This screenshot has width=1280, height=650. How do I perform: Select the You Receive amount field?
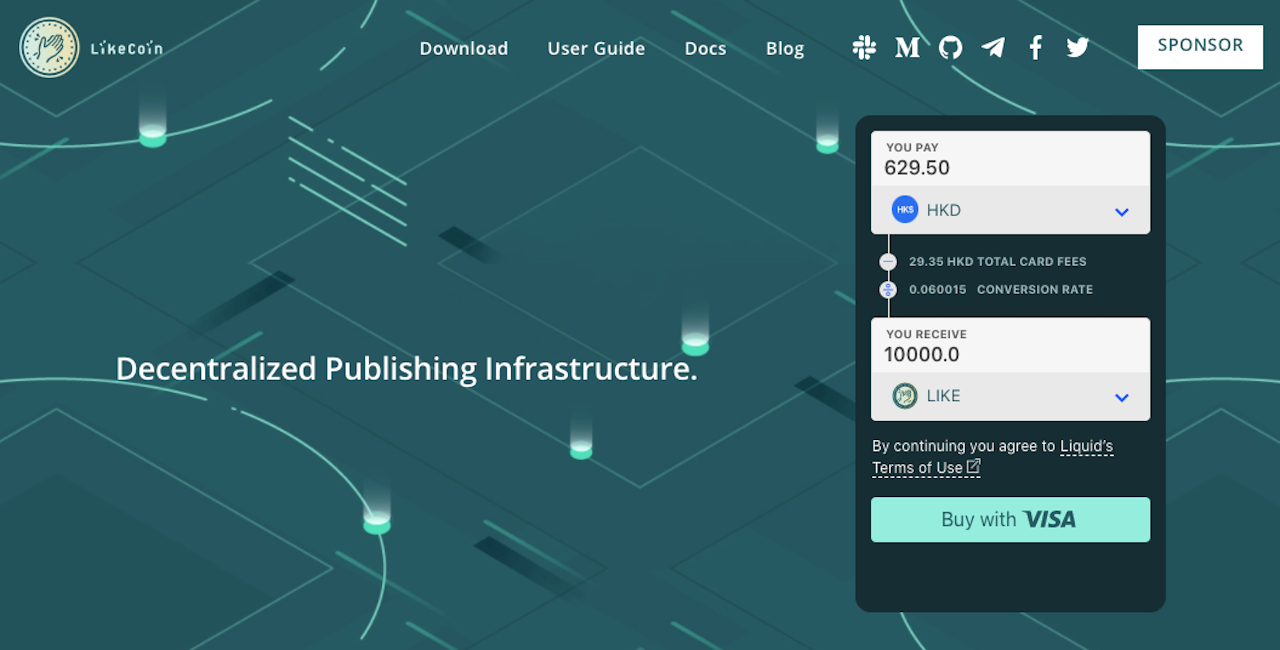click(x=1010, y=354)
